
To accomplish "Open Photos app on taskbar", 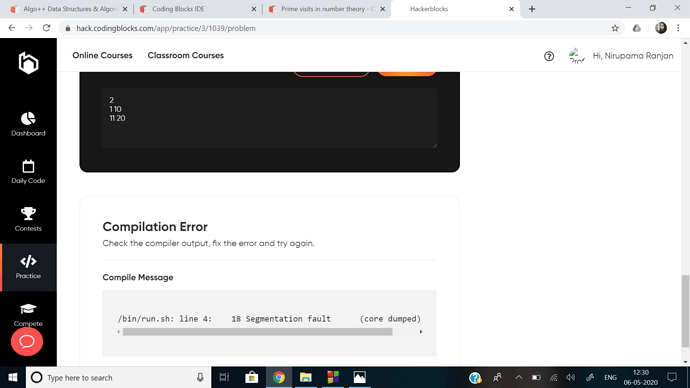I will (360, 377).
